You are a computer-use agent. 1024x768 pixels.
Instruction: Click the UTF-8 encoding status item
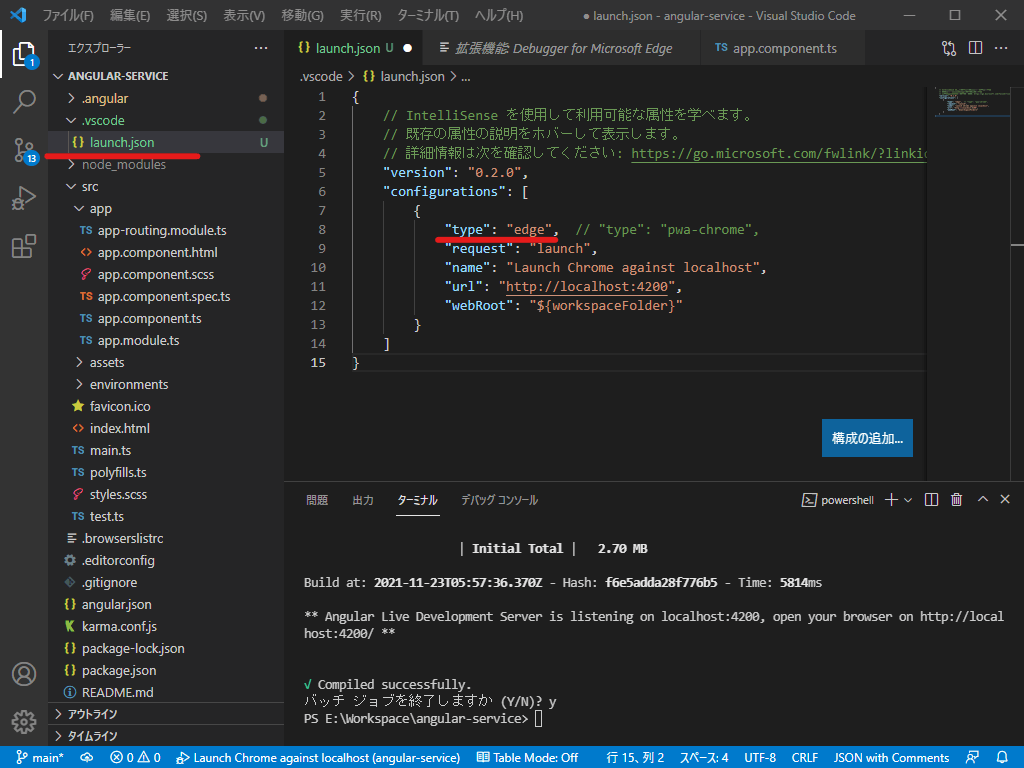pos(760,758)
